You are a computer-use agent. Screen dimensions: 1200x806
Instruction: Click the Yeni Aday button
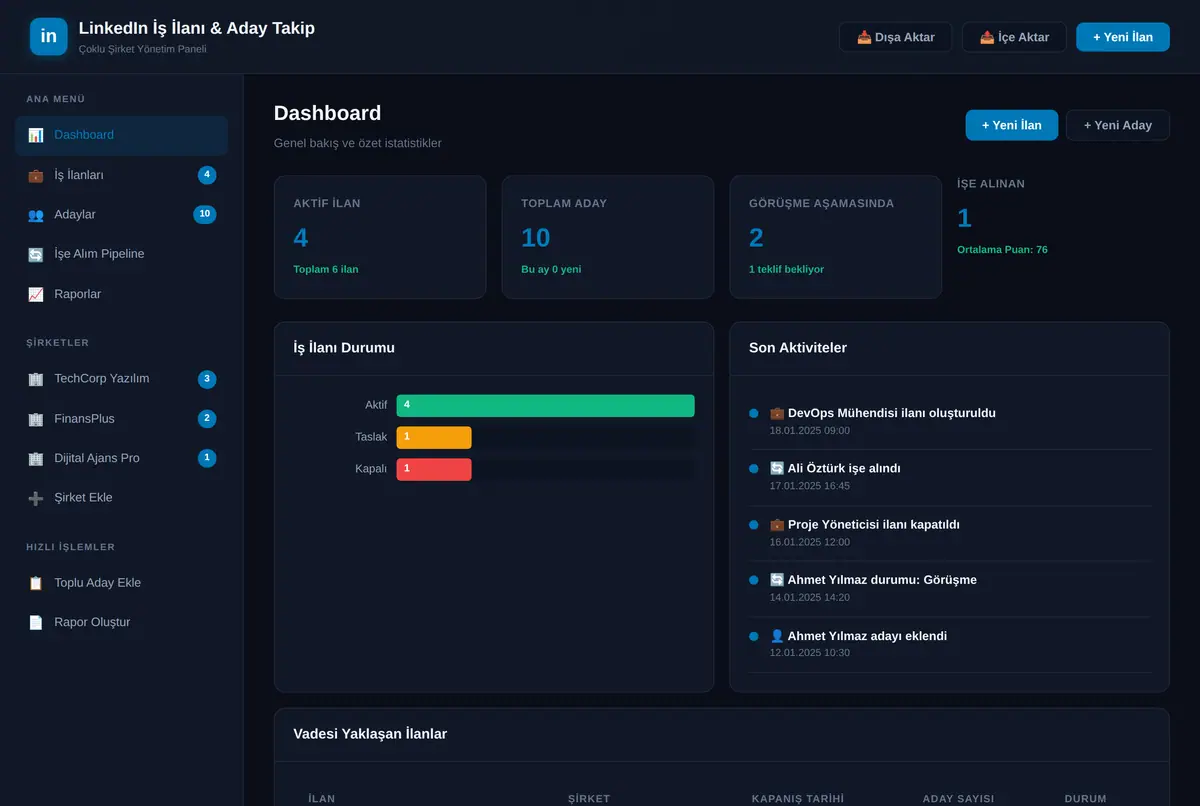click(x=1118, y=125)
